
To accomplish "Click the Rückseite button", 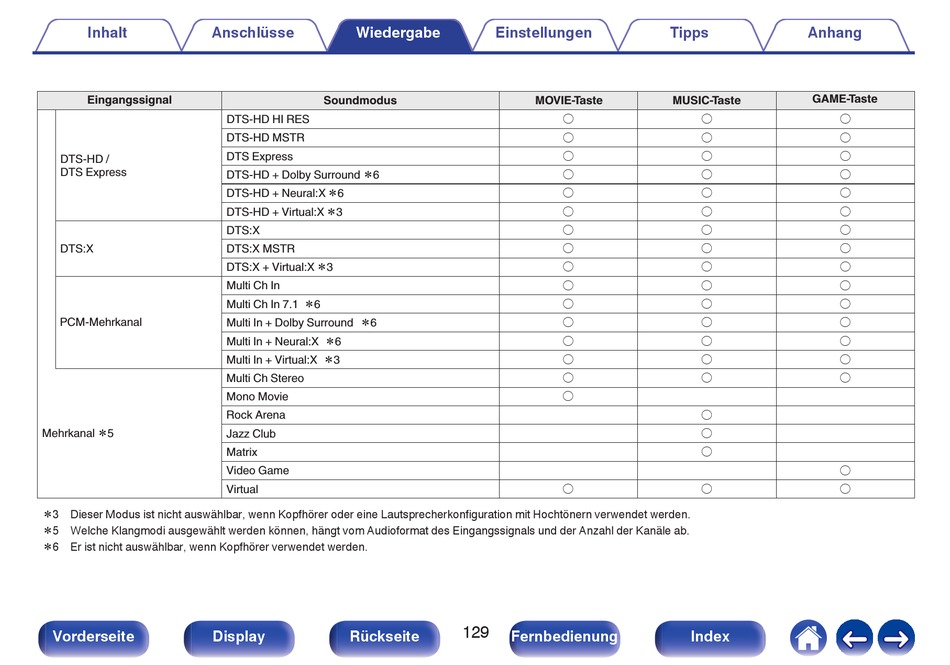I will pos(384,638).
